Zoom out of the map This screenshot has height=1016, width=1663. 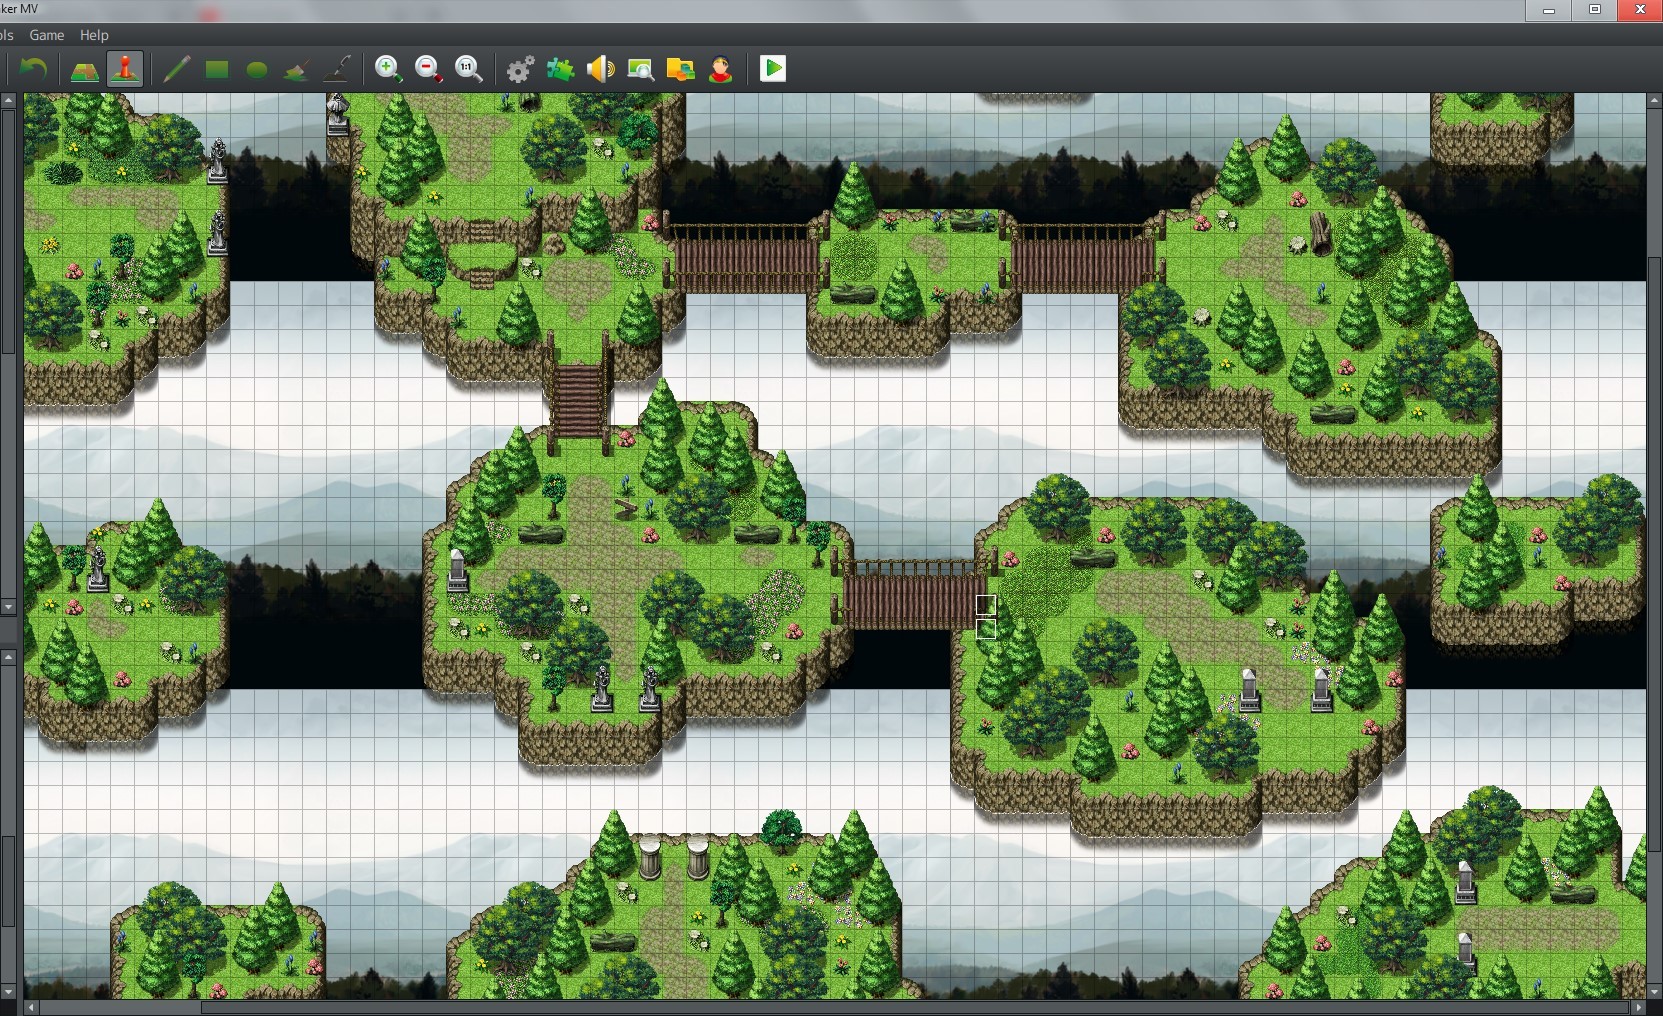[x=429, y=69]
